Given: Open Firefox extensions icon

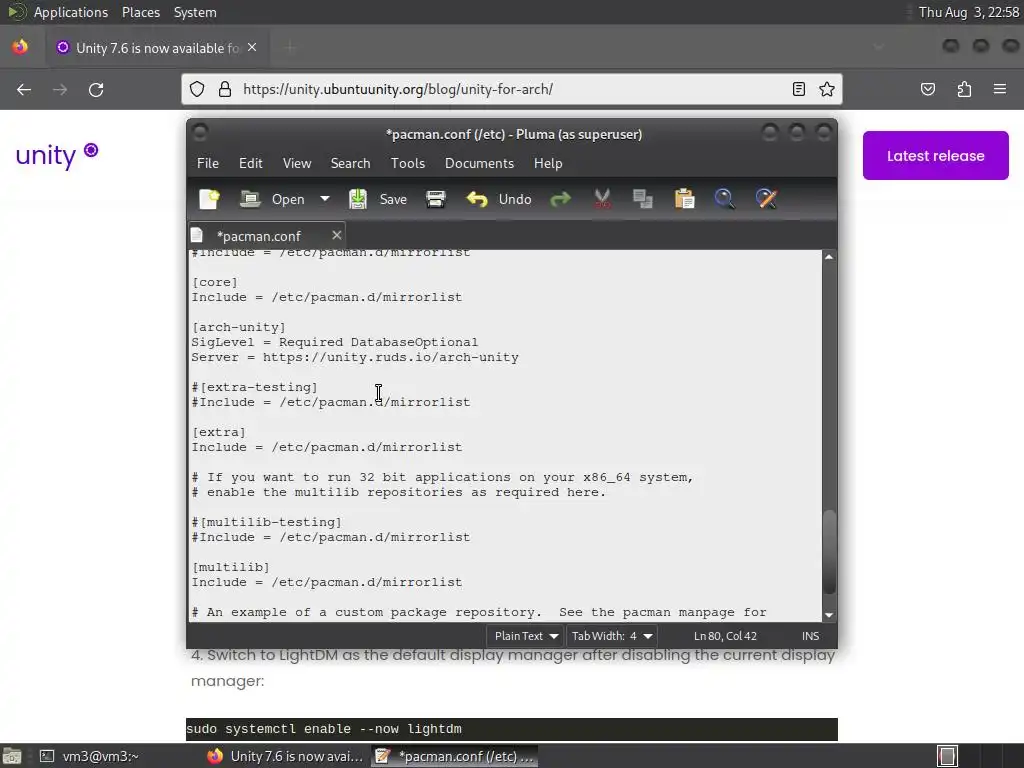Looking at the screenshot, I should 964,89.
